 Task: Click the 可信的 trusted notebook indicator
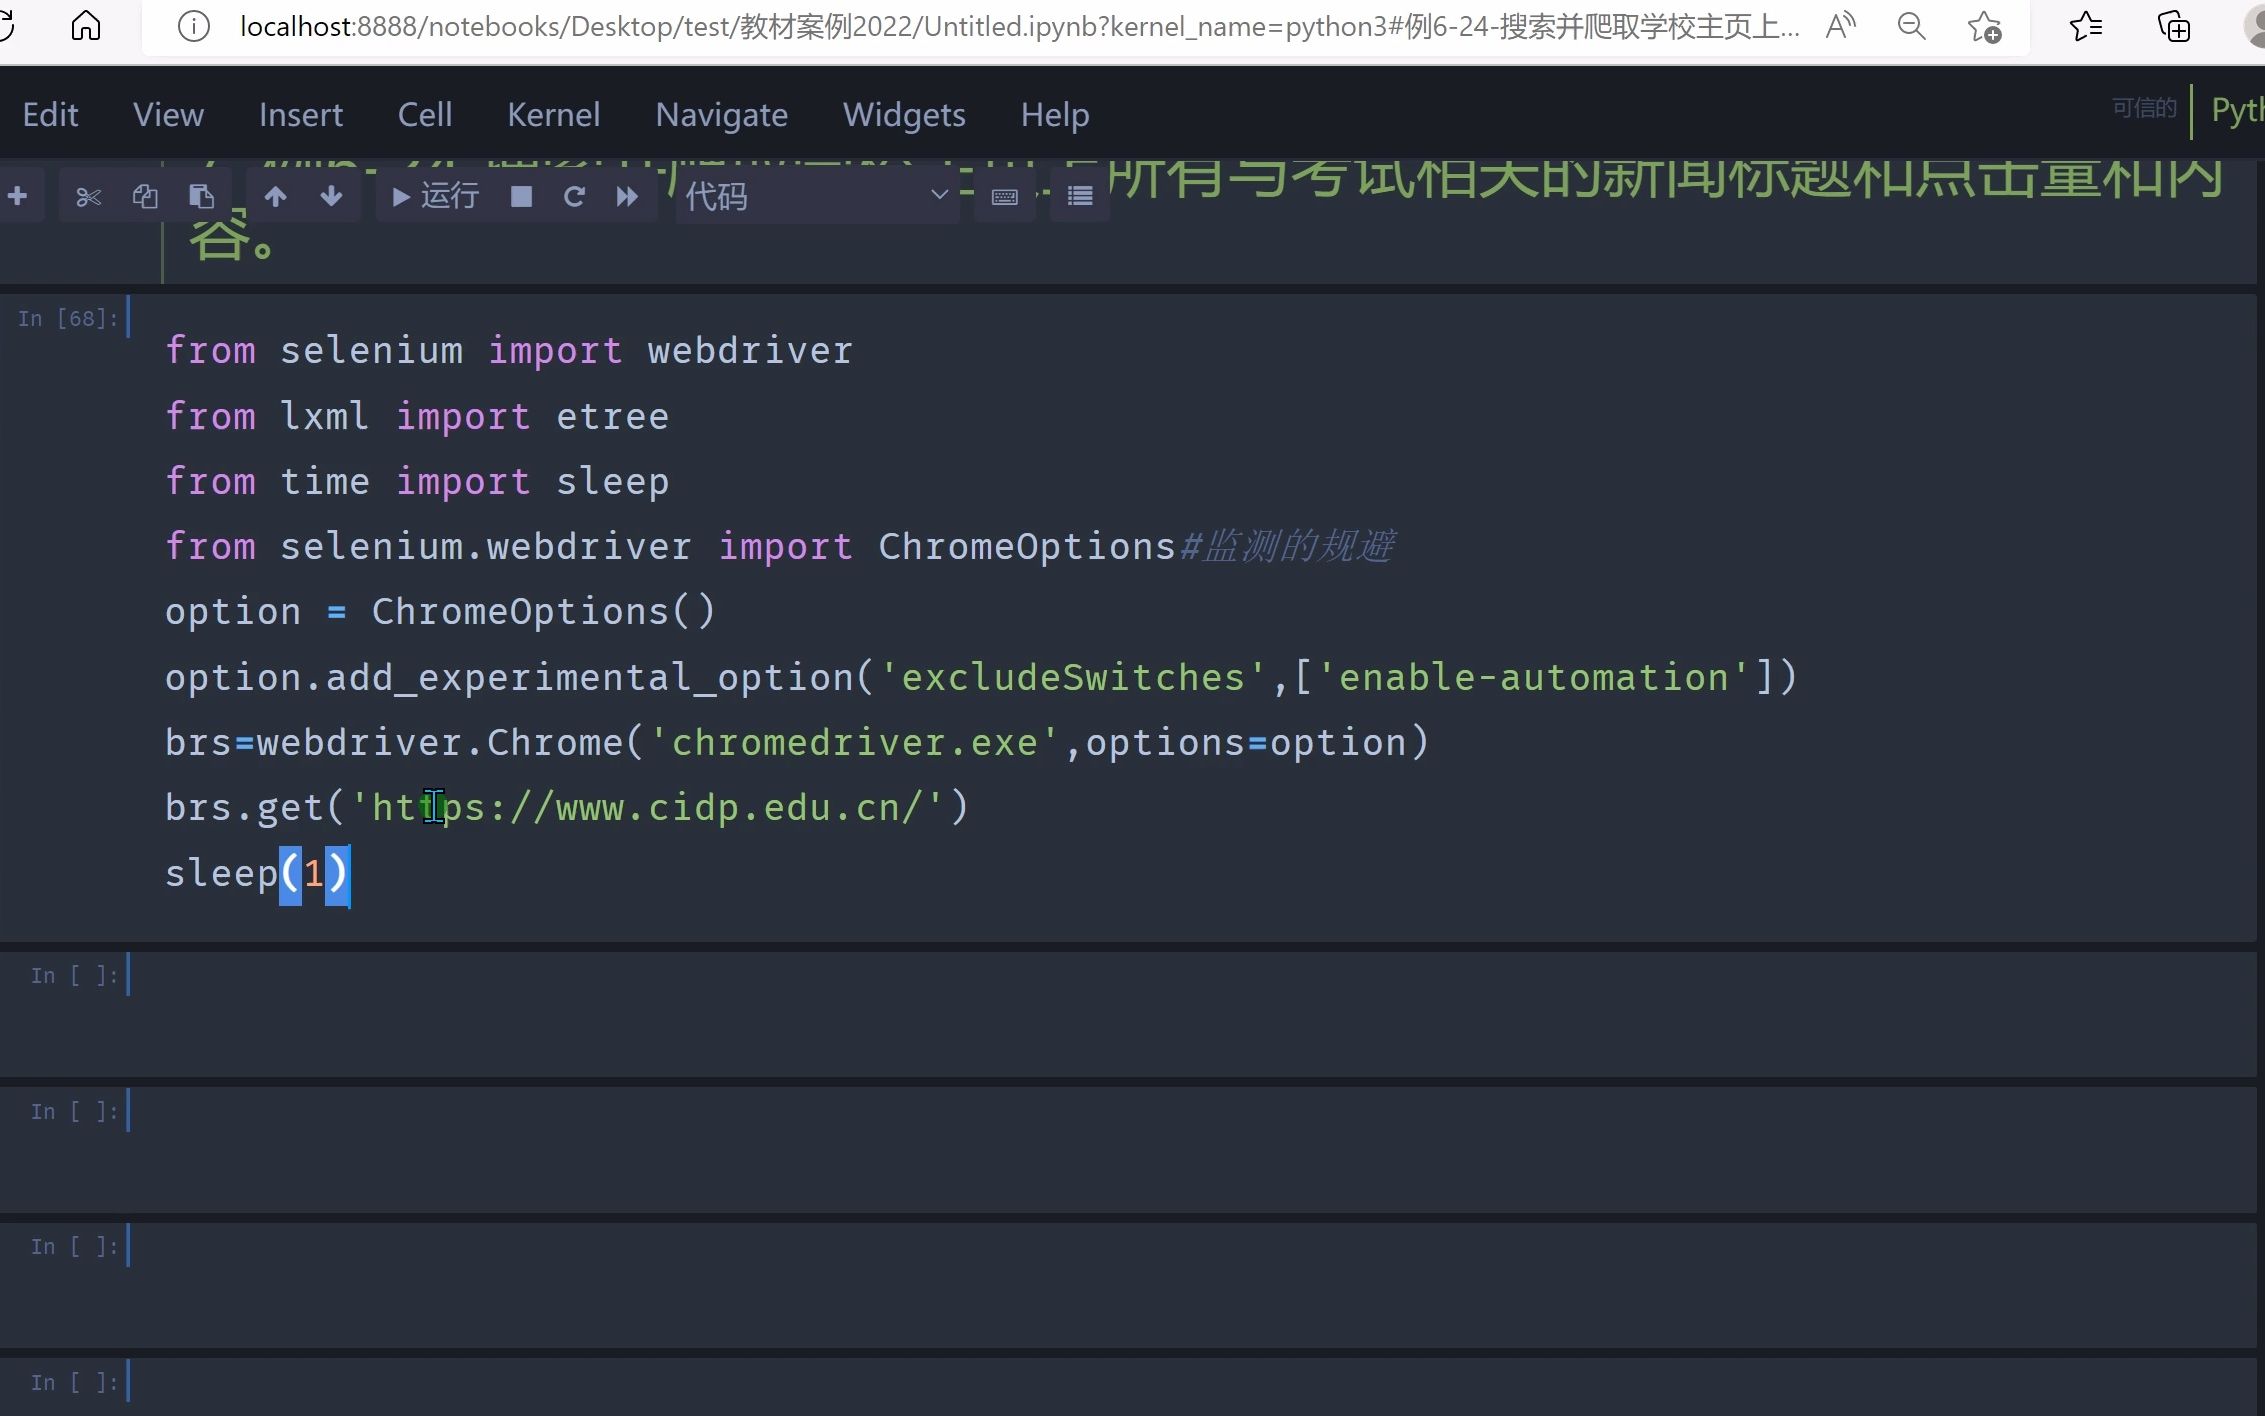coord(2144,108)
